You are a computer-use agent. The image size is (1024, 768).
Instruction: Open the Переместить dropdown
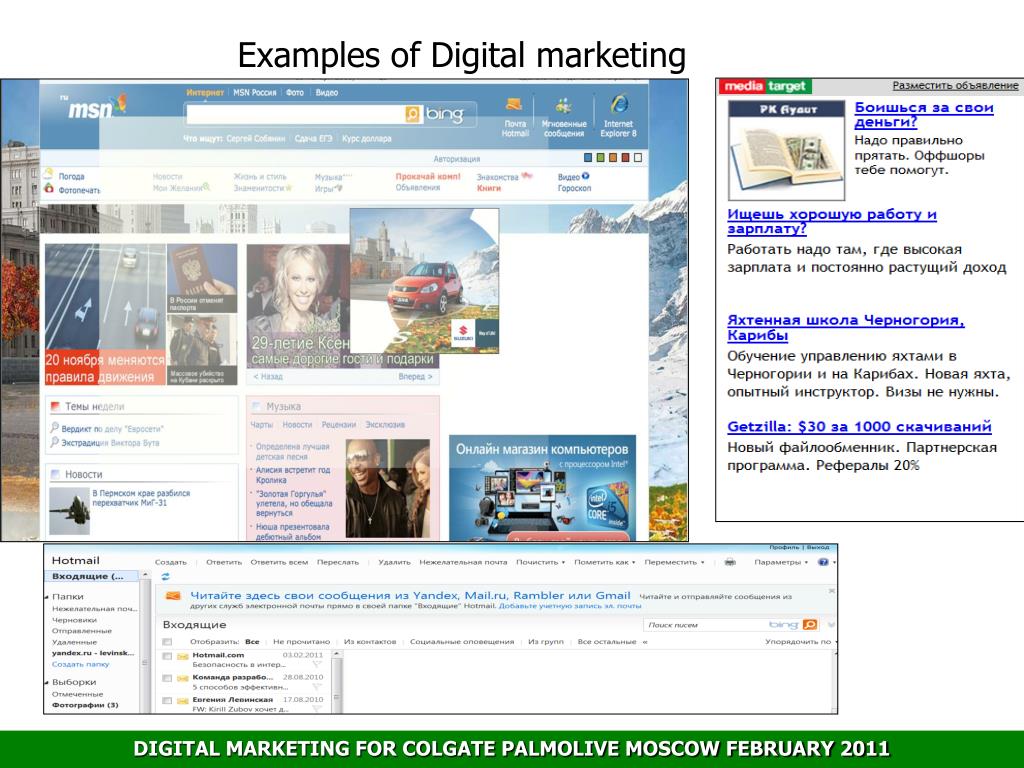click(675, 562)
